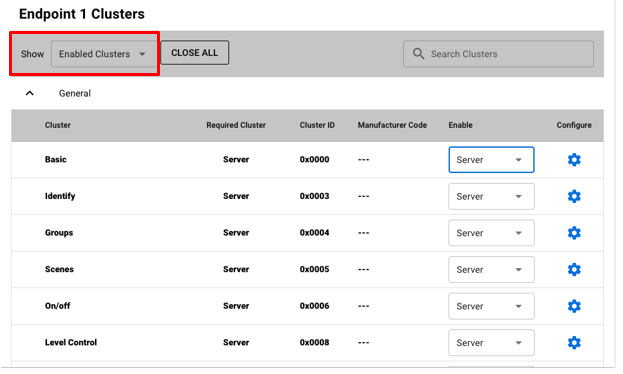623x374 pixels.
Task: Click the Search Clusters input field
Action: [498, 54]
